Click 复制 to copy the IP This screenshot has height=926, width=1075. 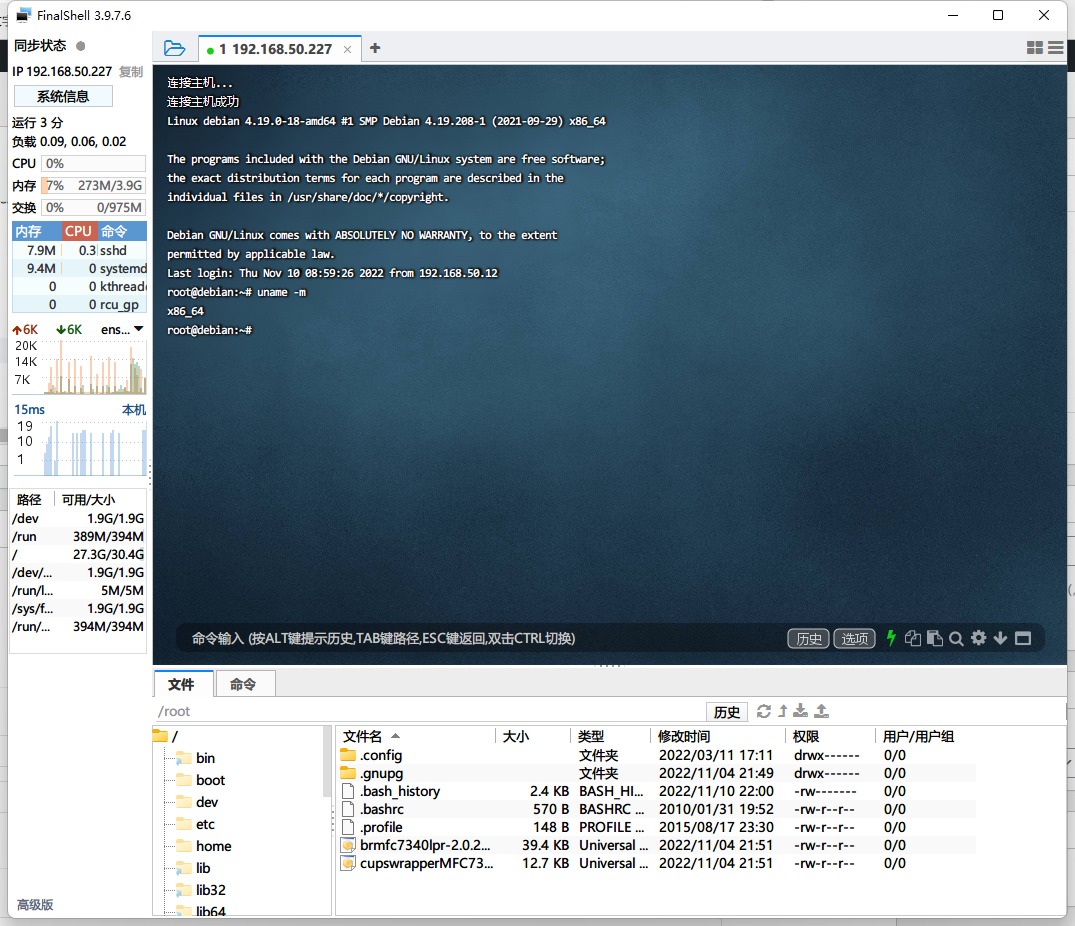131,72
